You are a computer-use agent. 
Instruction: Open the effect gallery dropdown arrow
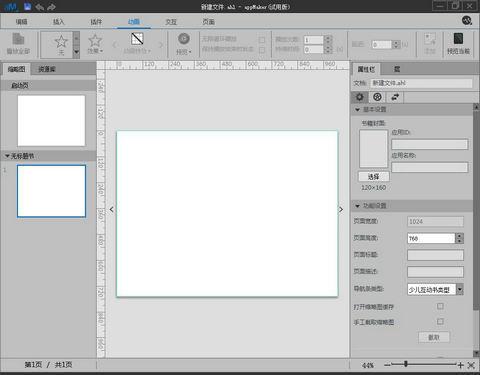[x=76, y=52]
